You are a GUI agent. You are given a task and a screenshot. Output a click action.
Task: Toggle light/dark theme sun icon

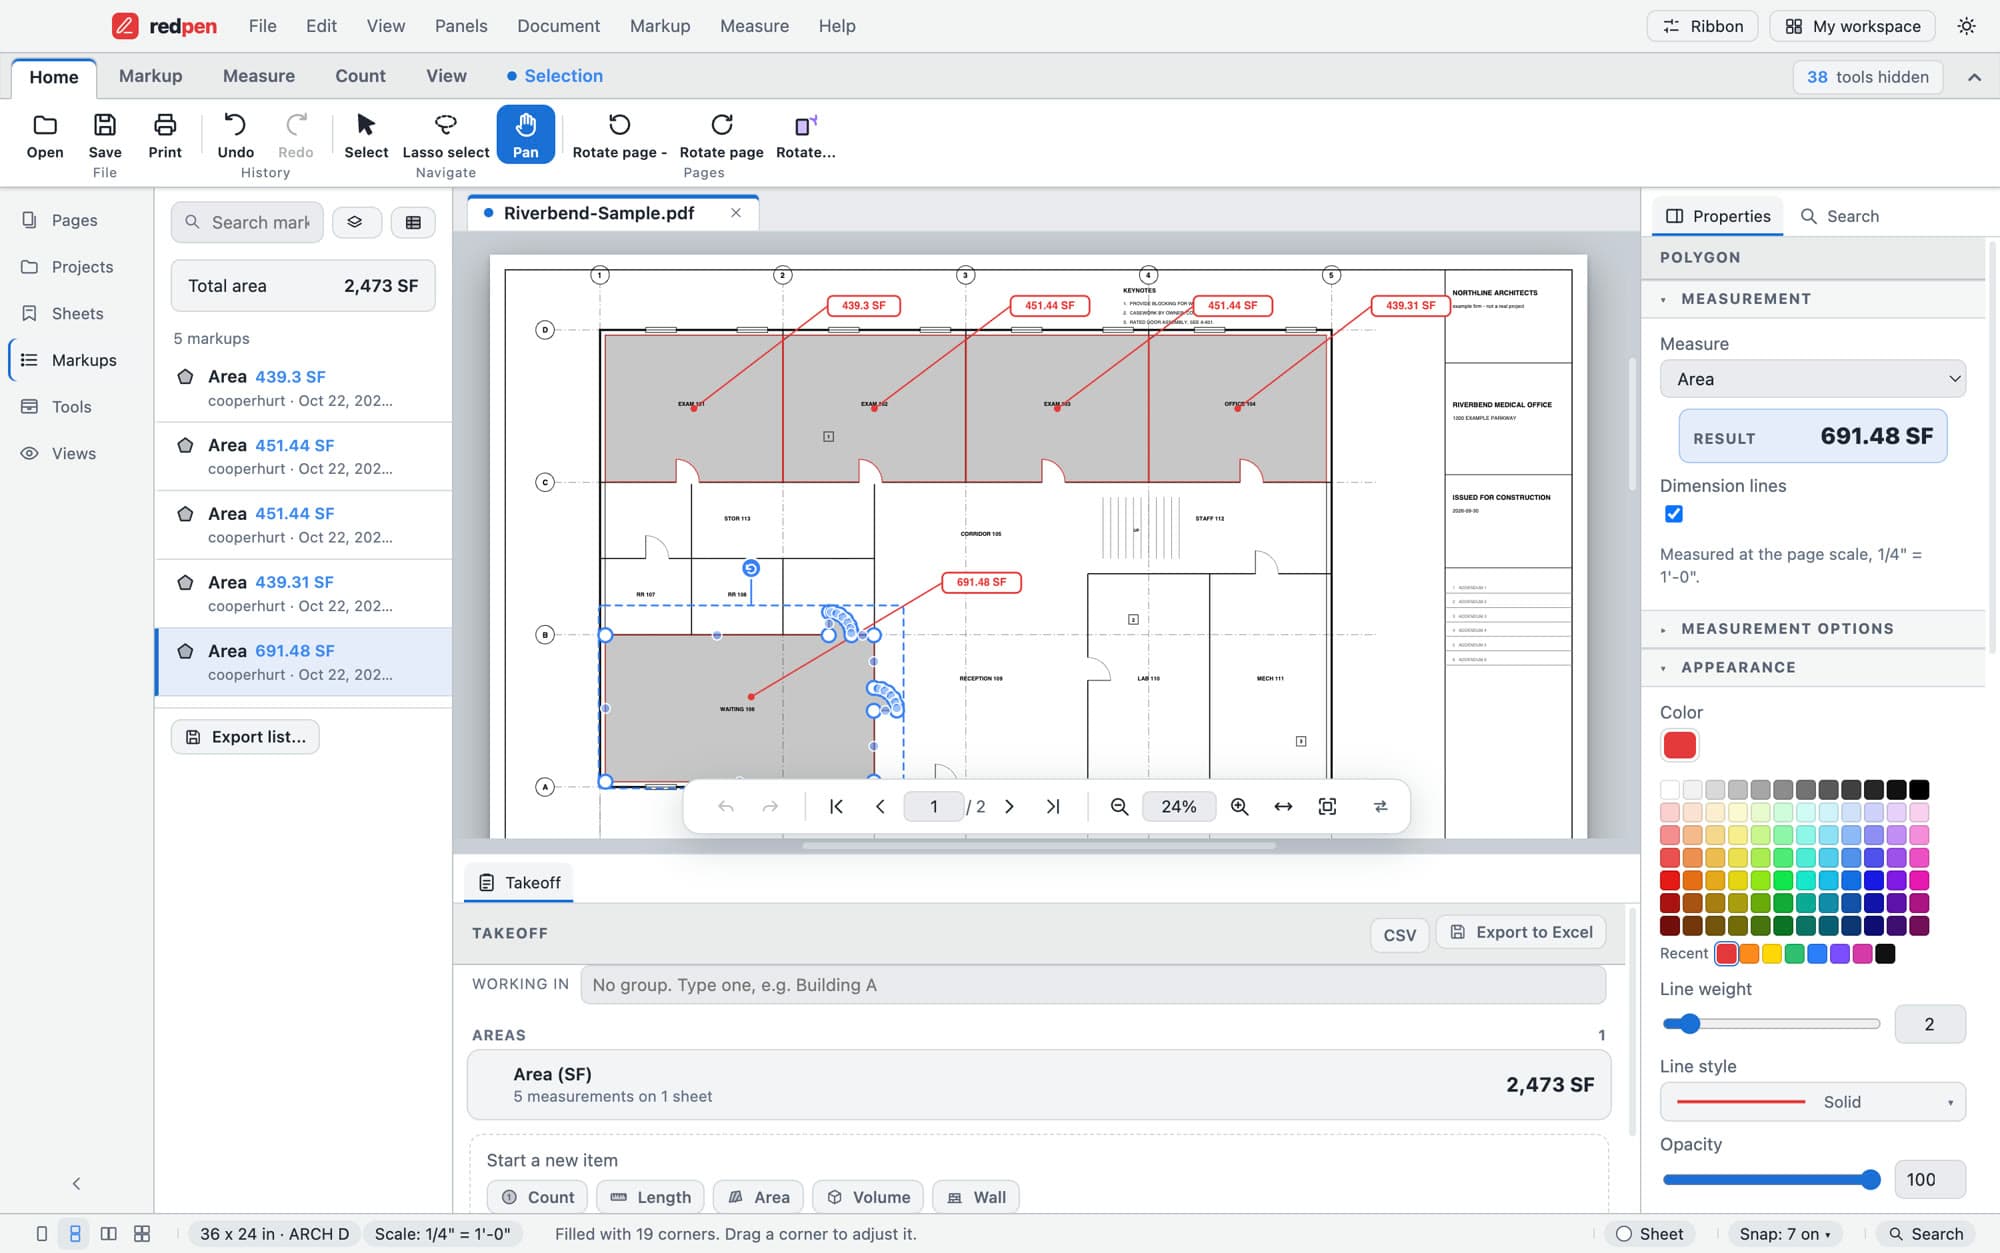click(x=1966, y=26)
